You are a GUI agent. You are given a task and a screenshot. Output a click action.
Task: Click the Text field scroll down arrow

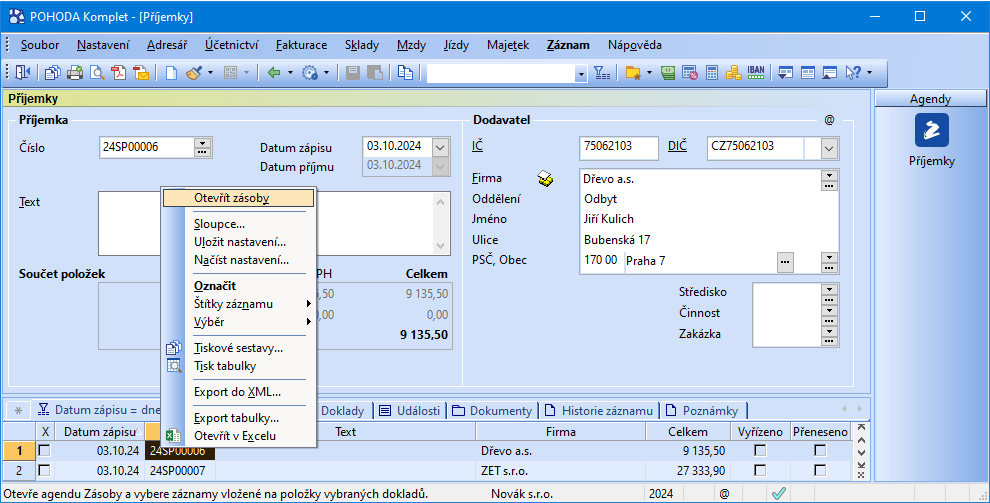coord(441,246)
